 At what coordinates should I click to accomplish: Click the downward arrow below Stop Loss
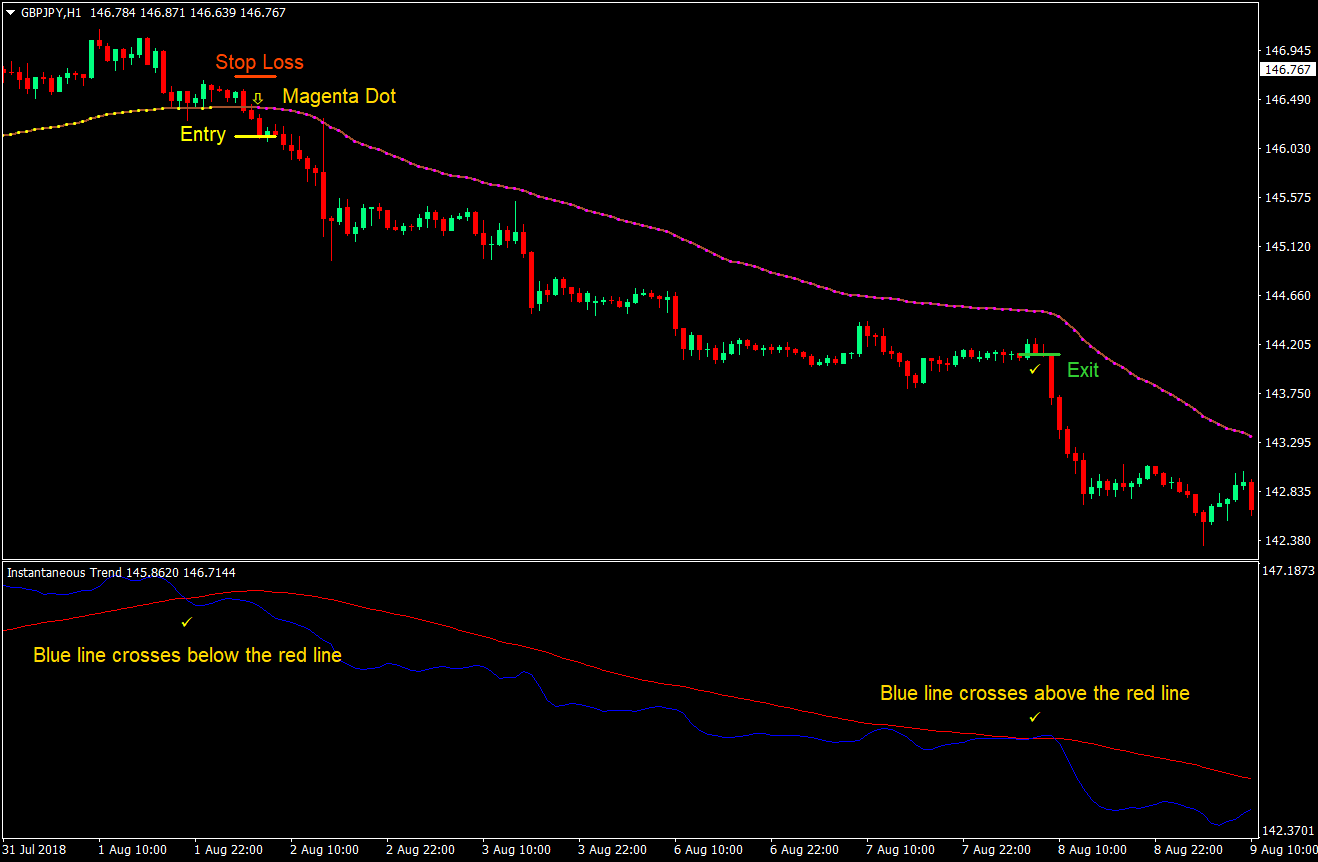258,97
